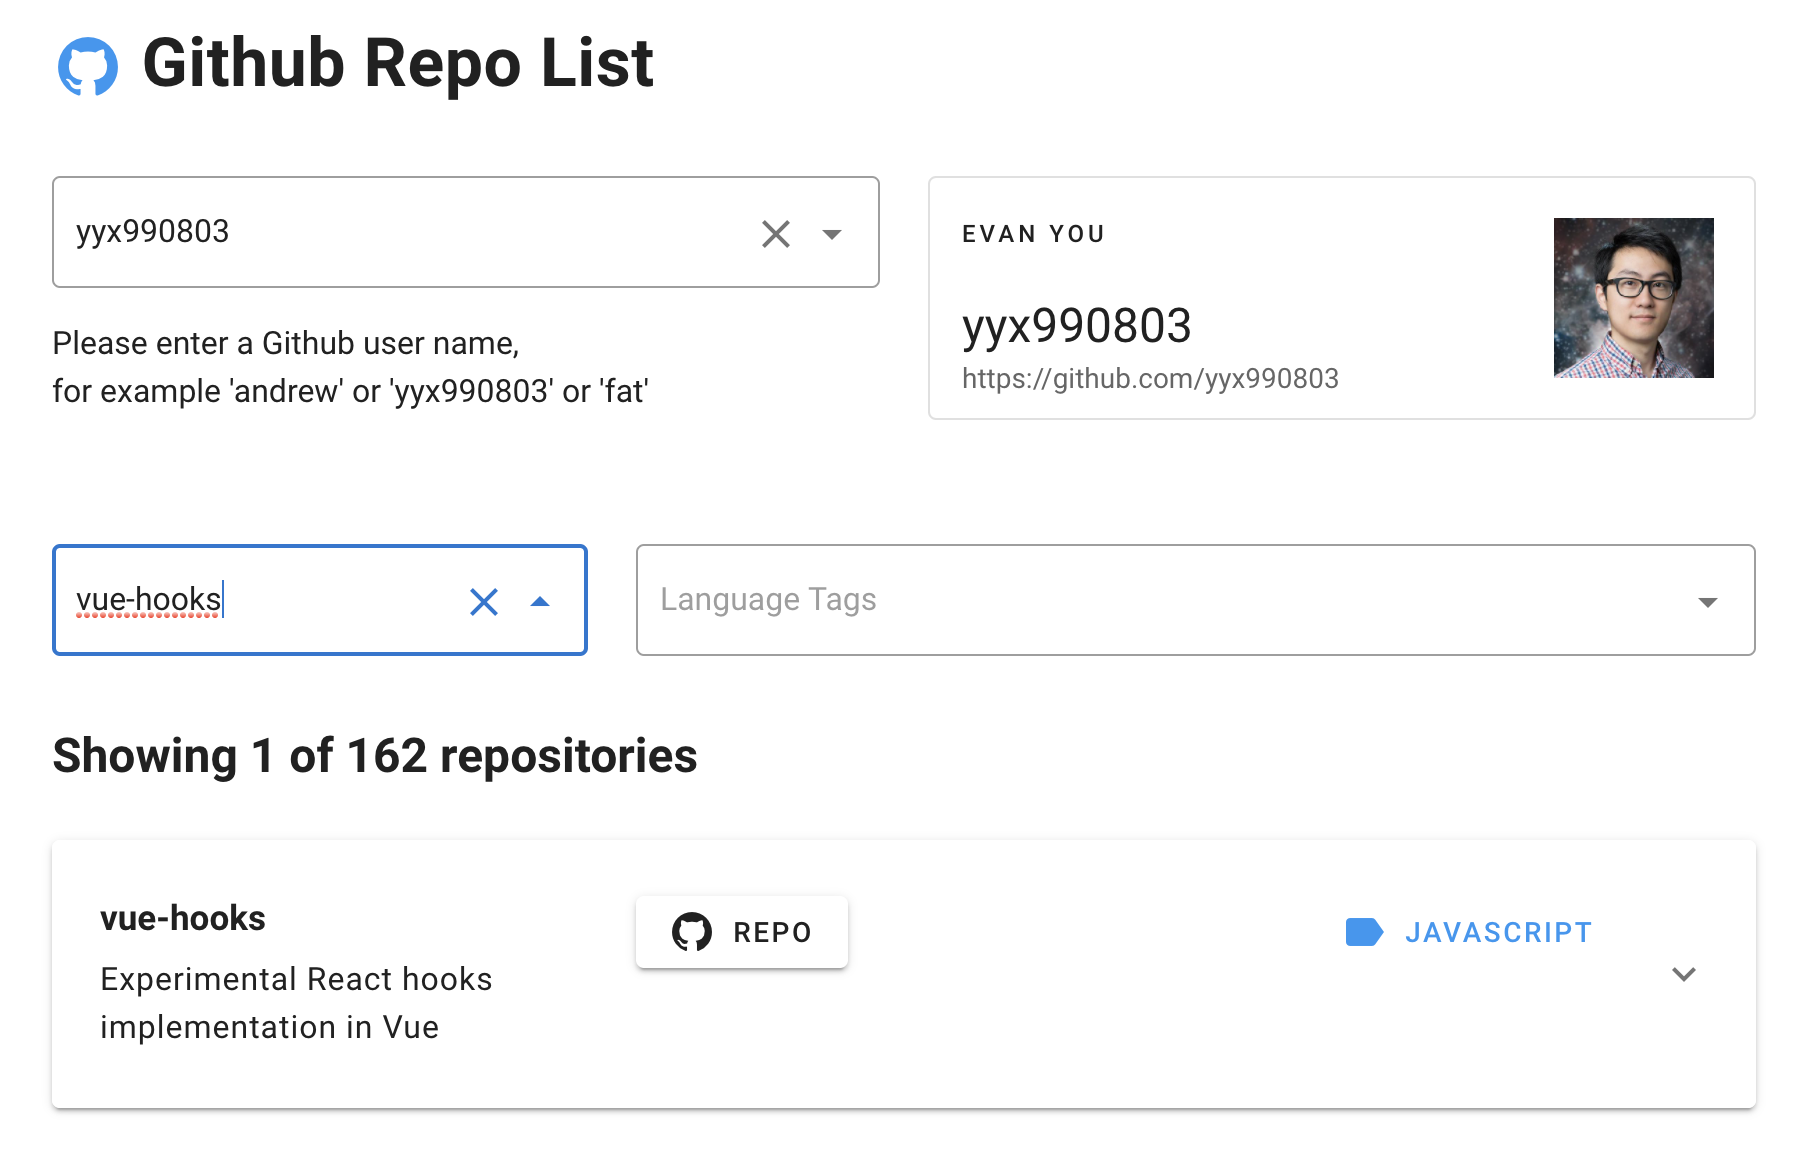Viewport: 1808px width, 1156px height.
Task: Click the Github Repo List title
Action: click(x=398, y=64)
